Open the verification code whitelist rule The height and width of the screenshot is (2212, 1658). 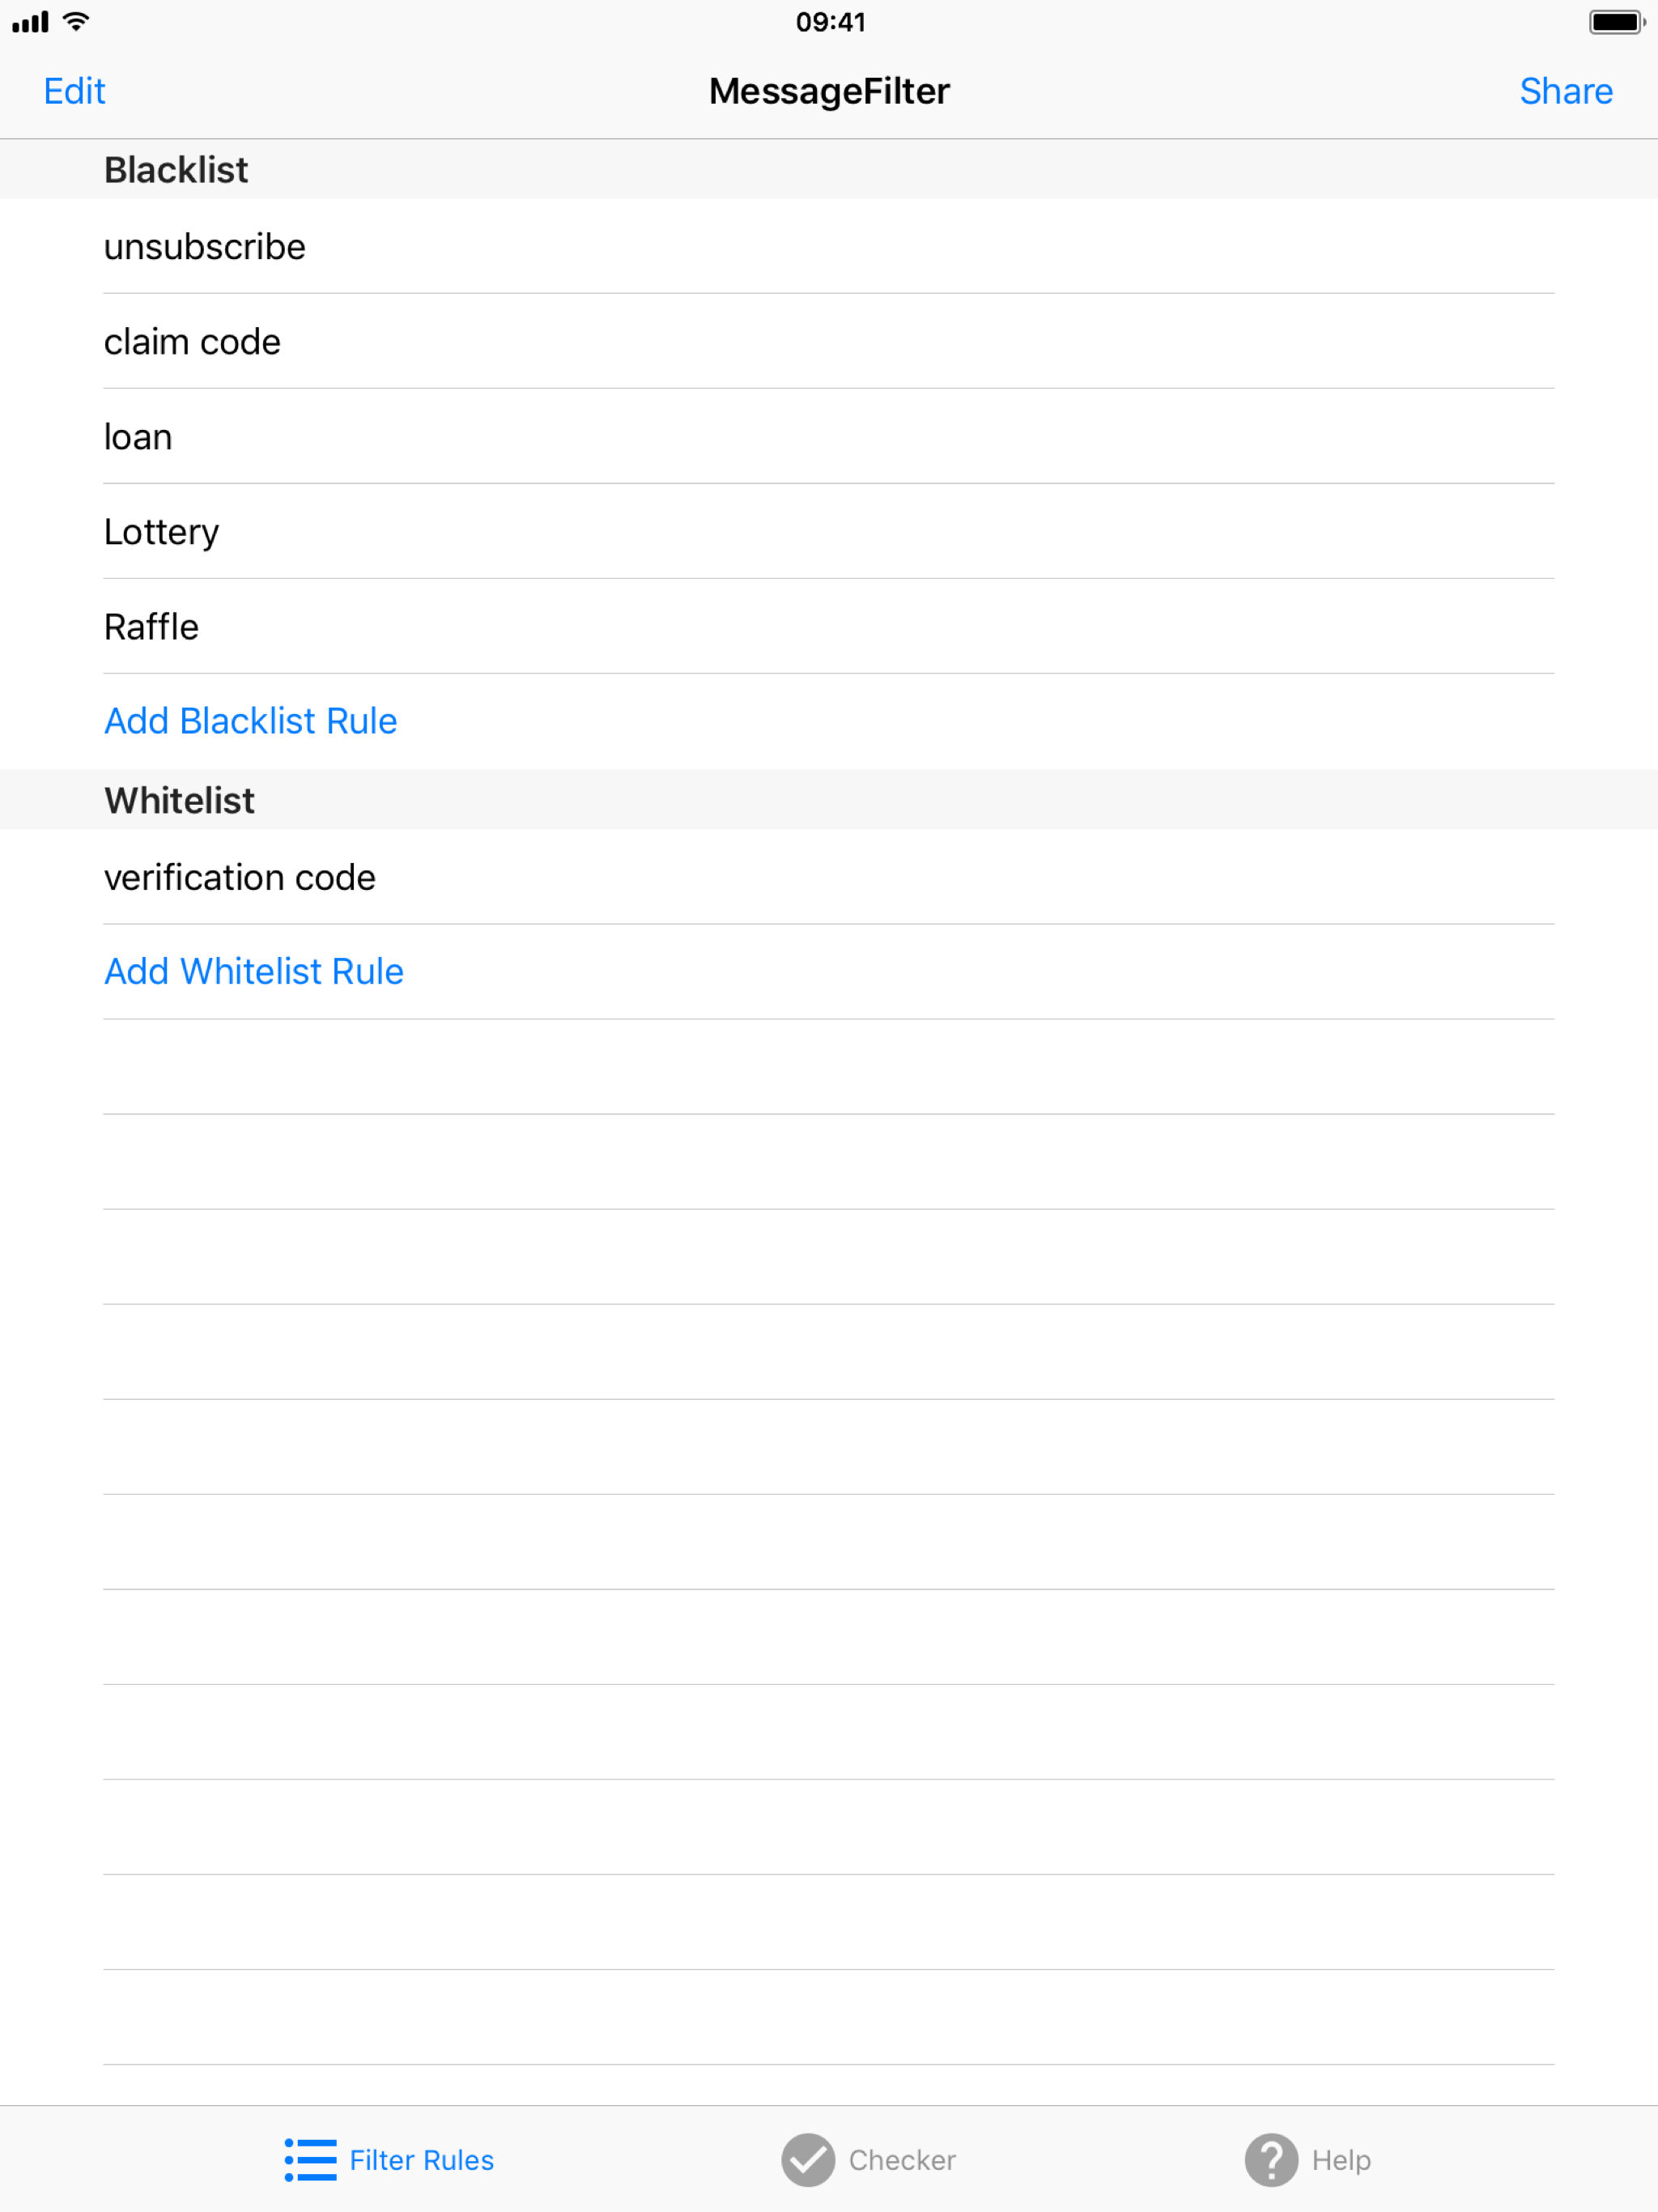pos(240,877)
